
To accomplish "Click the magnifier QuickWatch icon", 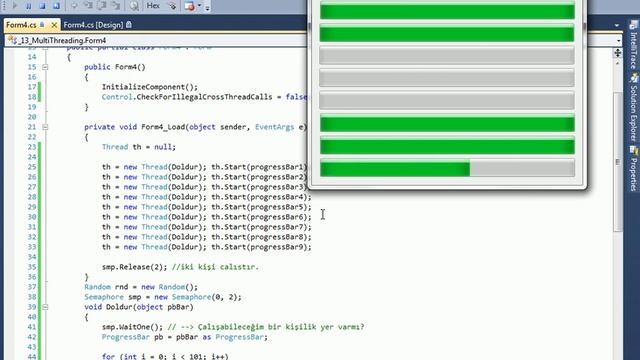I will point(134,6).
